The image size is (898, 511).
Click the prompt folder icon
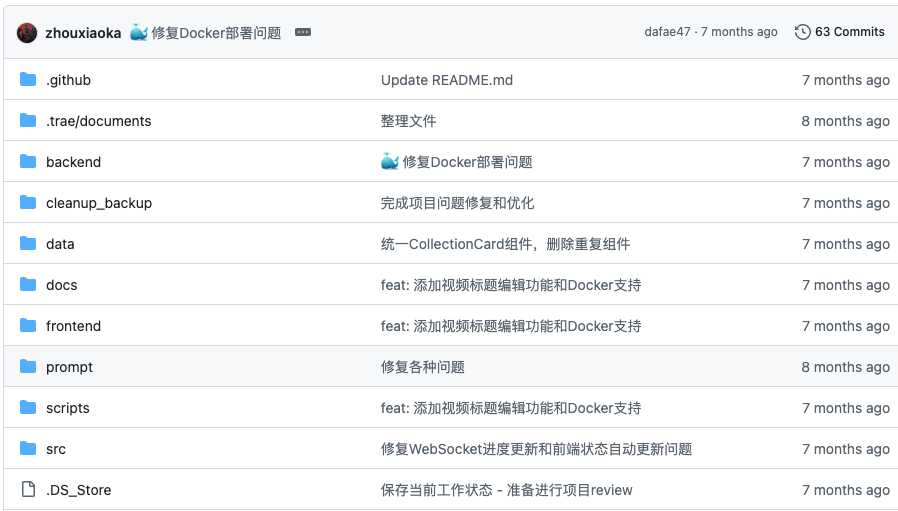(28, 366)
